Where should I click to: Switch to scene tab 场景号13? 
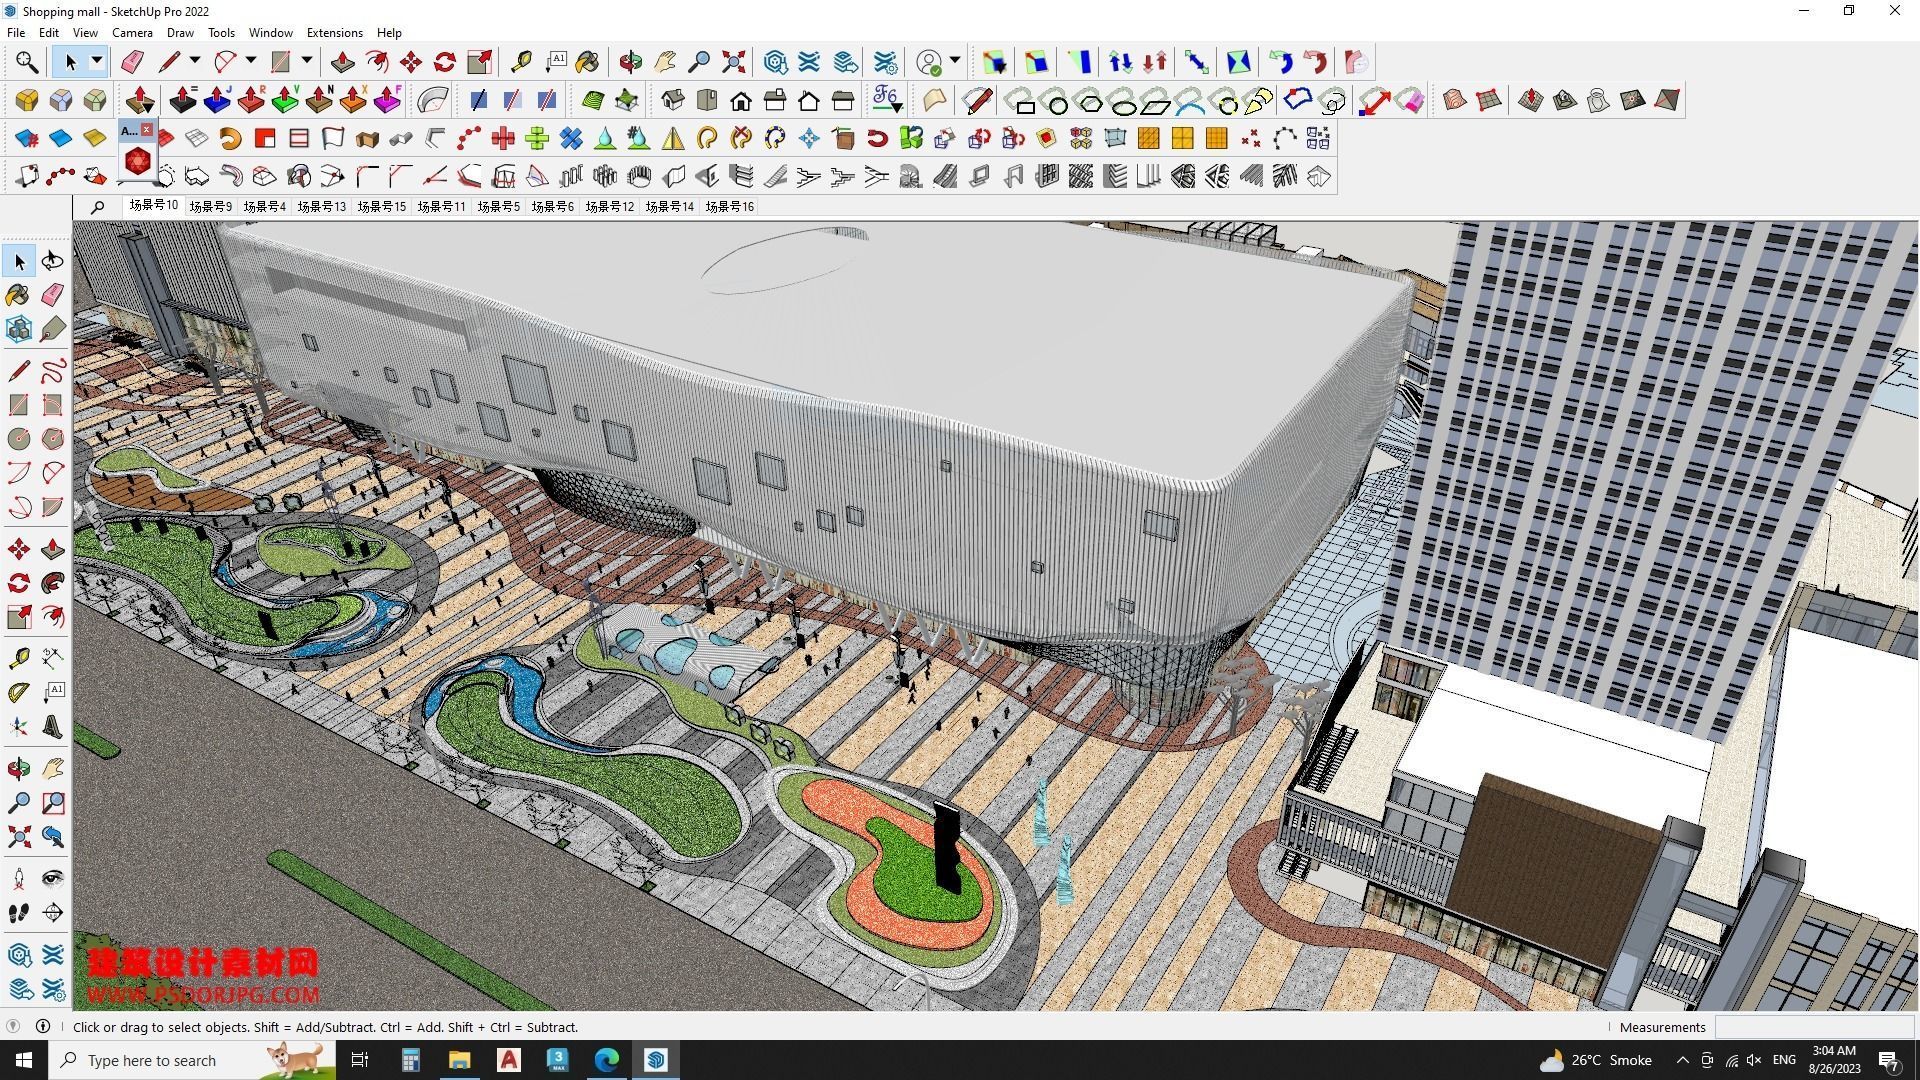321,206
